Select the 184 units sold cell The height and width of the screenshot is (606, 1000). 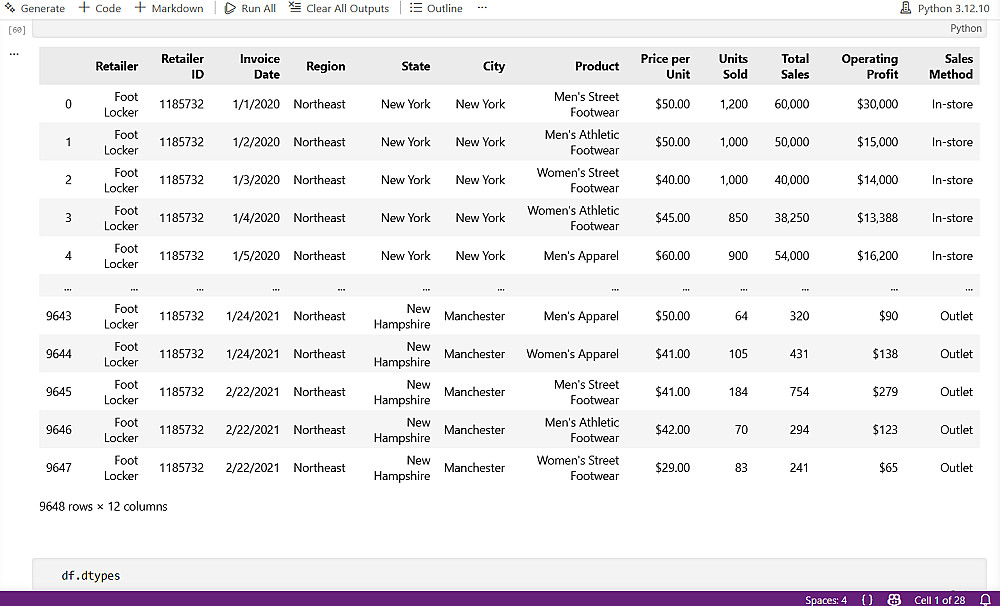point(739,392)
